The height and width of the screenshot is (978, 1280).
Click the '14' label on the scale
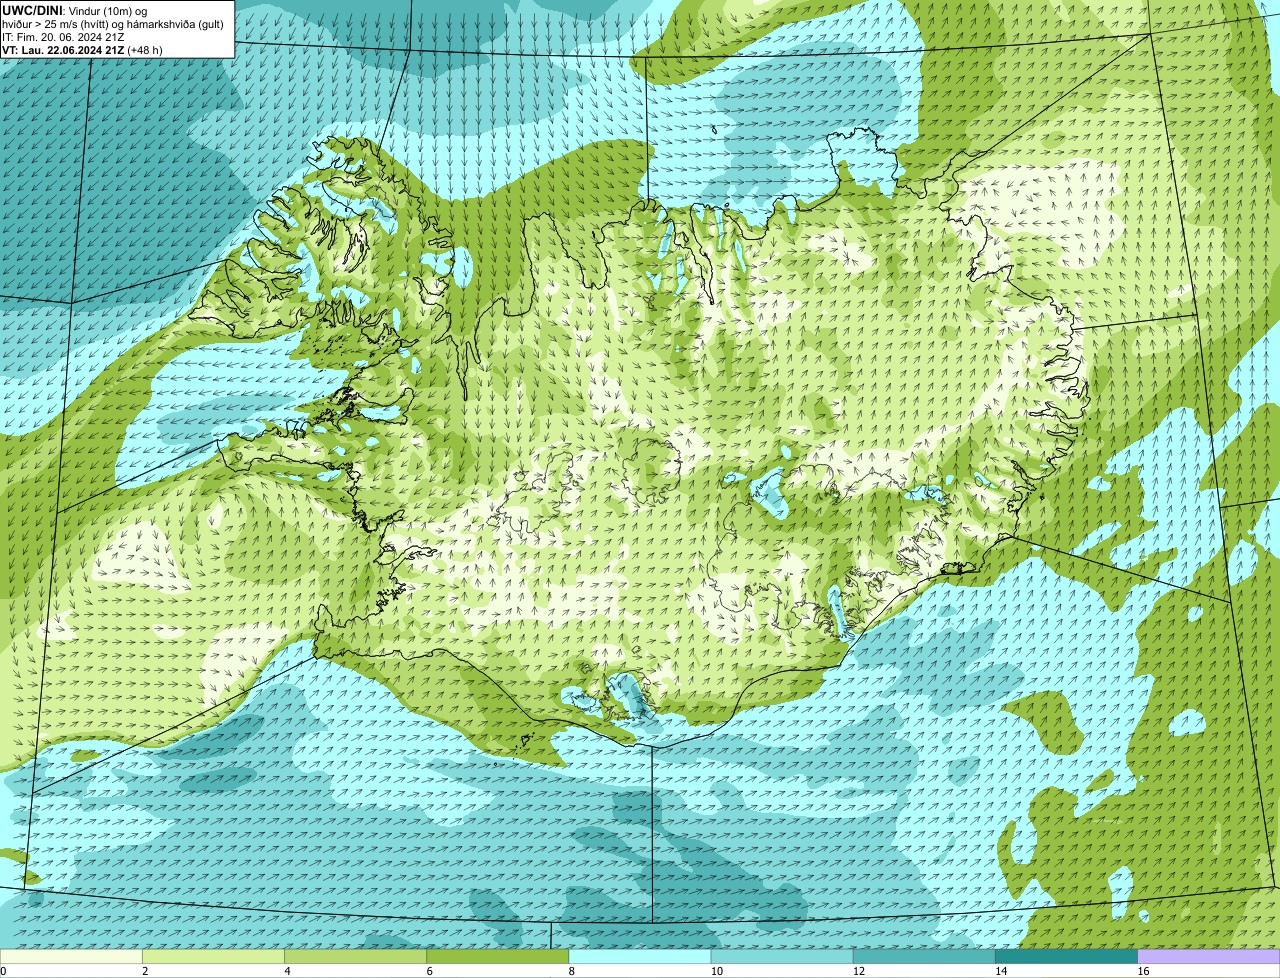pyautogui.click(x=1001, y=971)
